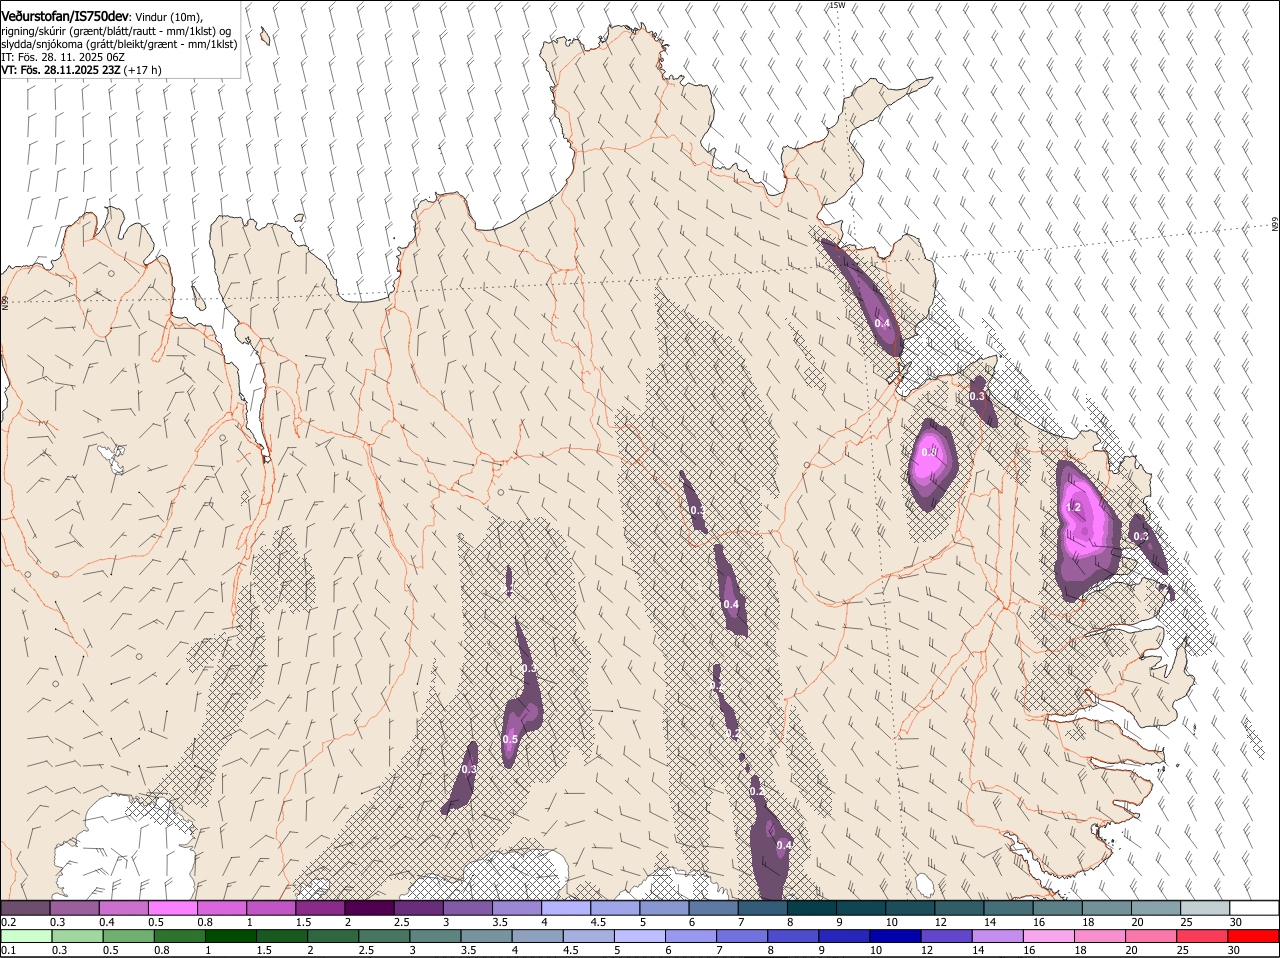Pick the dark teal snow swatch at 8
This screenshot has height=958, width=1280.
[812, 907]
